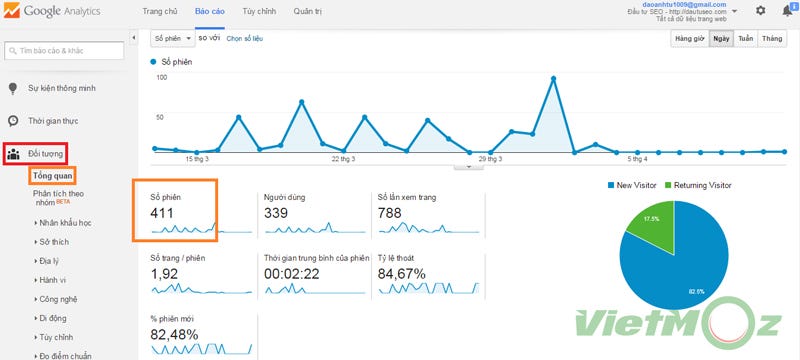The height and width of the screenshot is (360, 800).
Task: Switch chart to Hàng giờ view
Action: (689, 39)
